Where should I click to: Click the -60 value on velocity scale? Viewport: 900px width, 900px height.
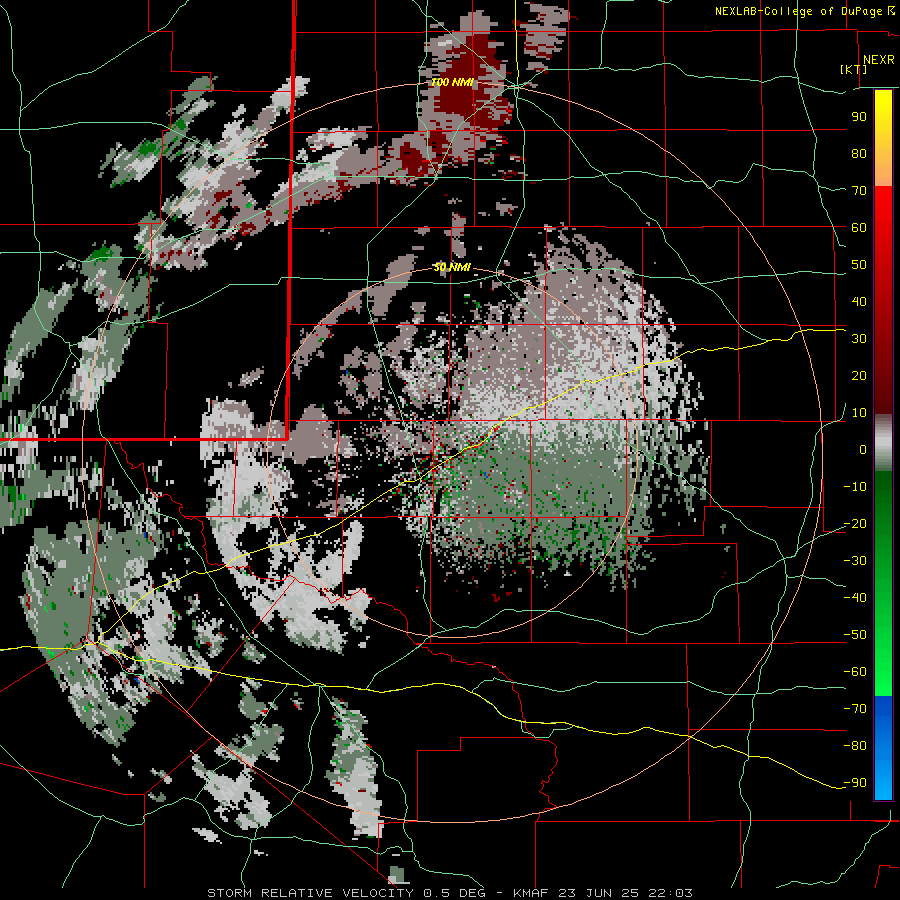click(x=855, y=672)
